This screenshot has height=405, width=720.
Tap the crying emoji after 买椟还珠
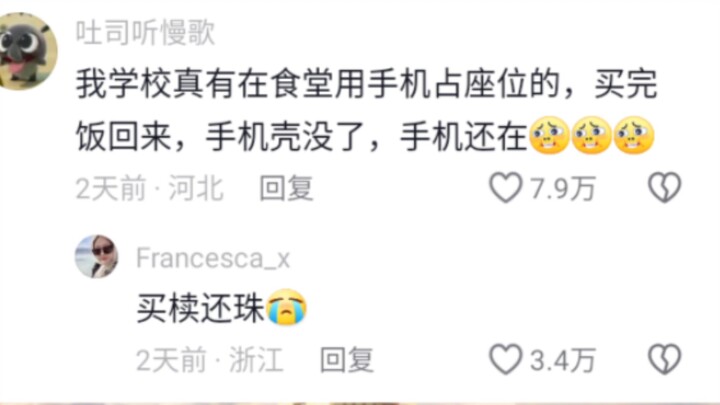pos(287,307)
